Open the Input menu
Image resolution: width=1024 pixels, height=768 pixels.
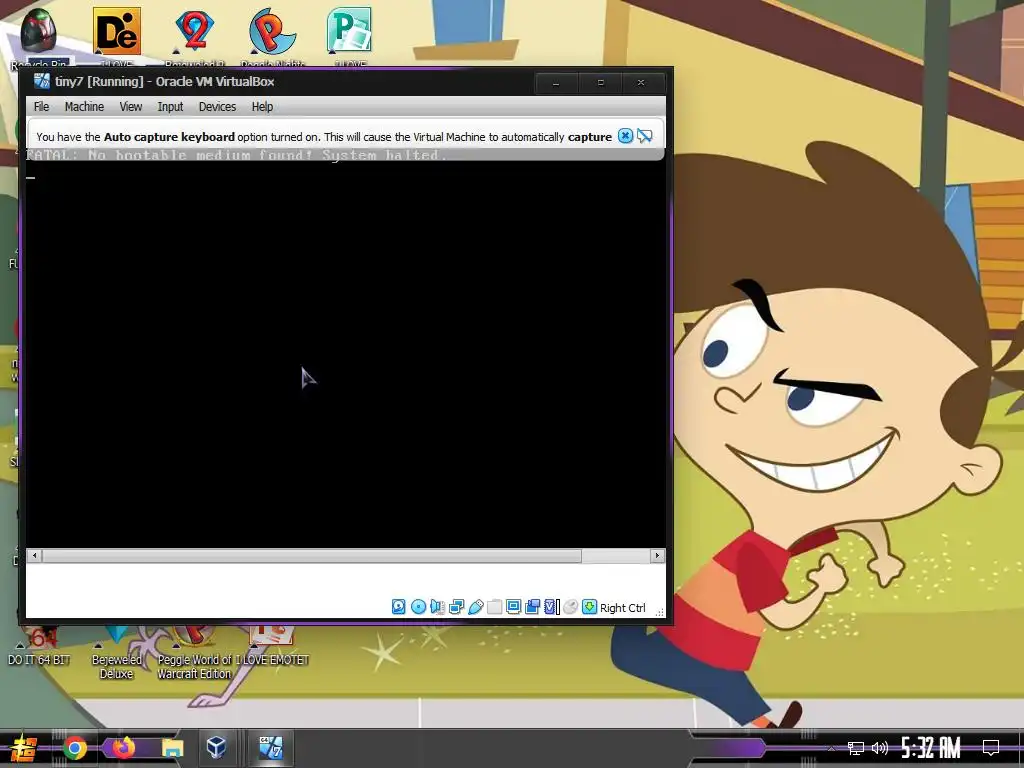tap(170, 106)
